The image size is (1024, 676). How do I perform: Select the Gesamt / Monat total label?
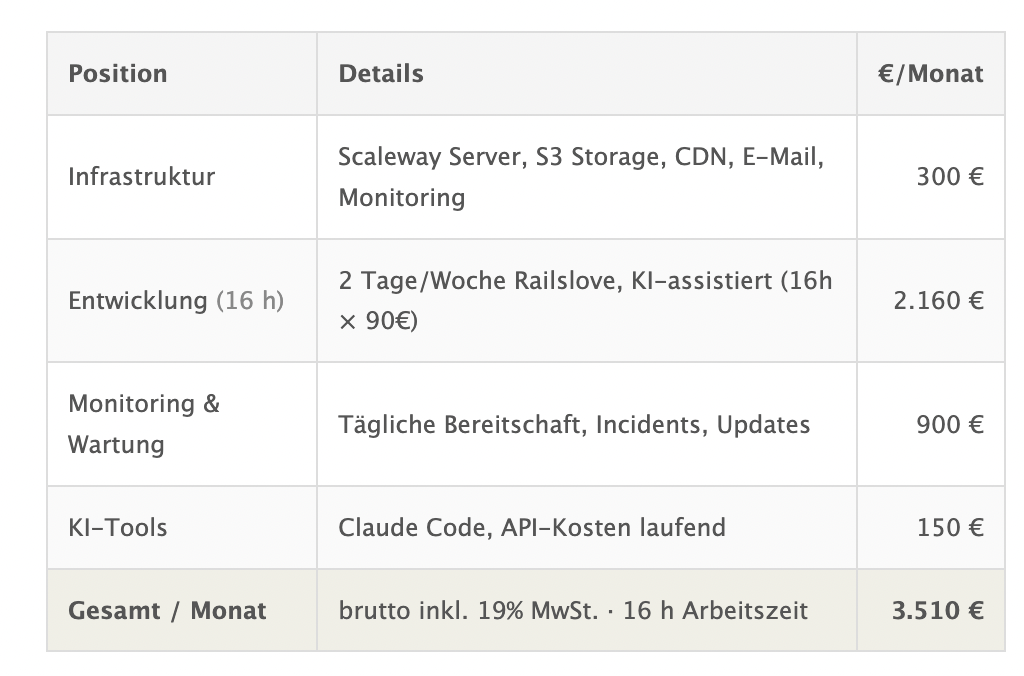pyautogui.click(x=167, y=611)
